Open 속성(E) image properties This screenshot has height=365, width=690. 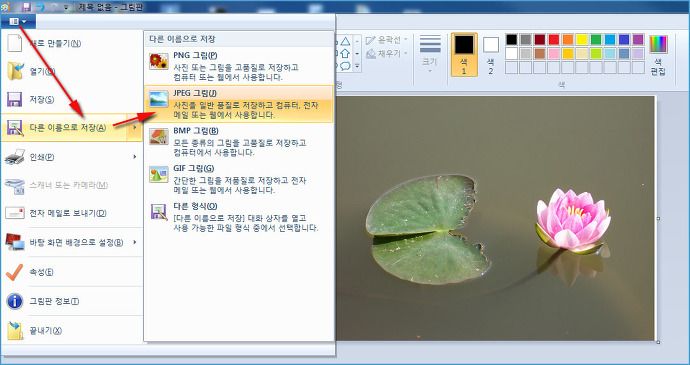72,272
